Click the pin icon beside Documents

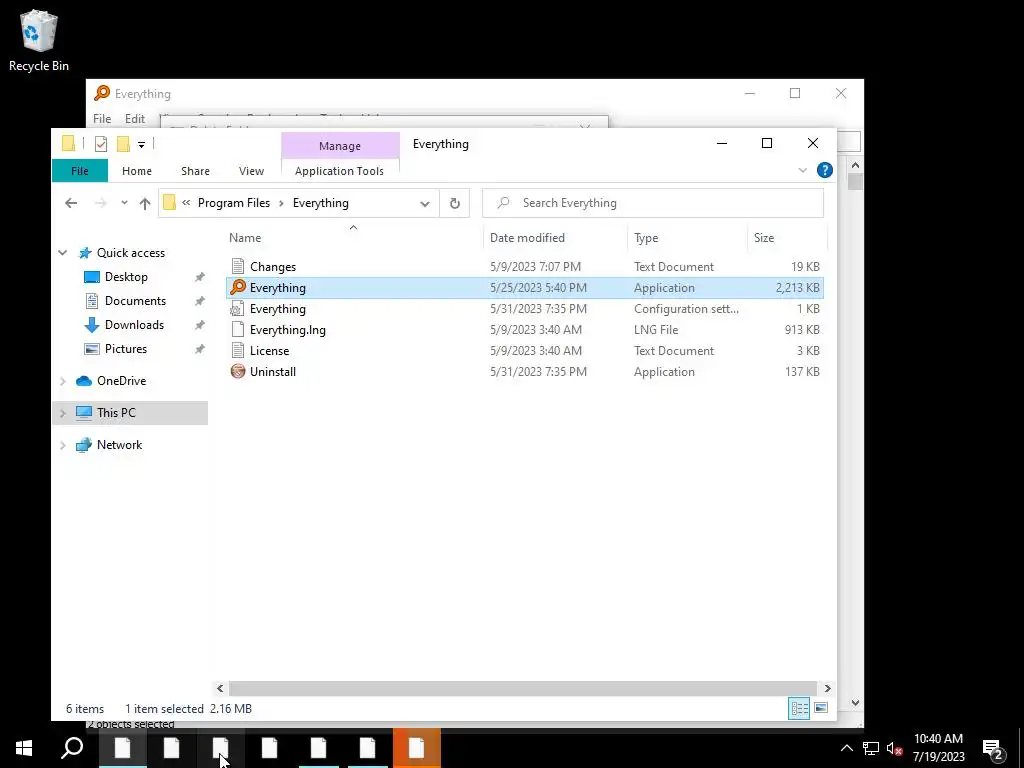200,301
